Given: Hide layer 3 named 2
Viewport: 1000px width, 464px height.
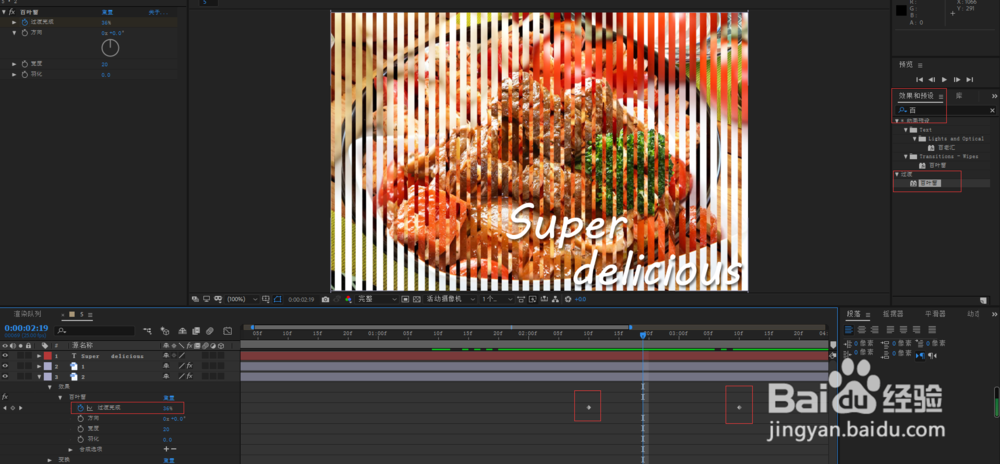Looking at the screenshot, I should tap(5, 376).
